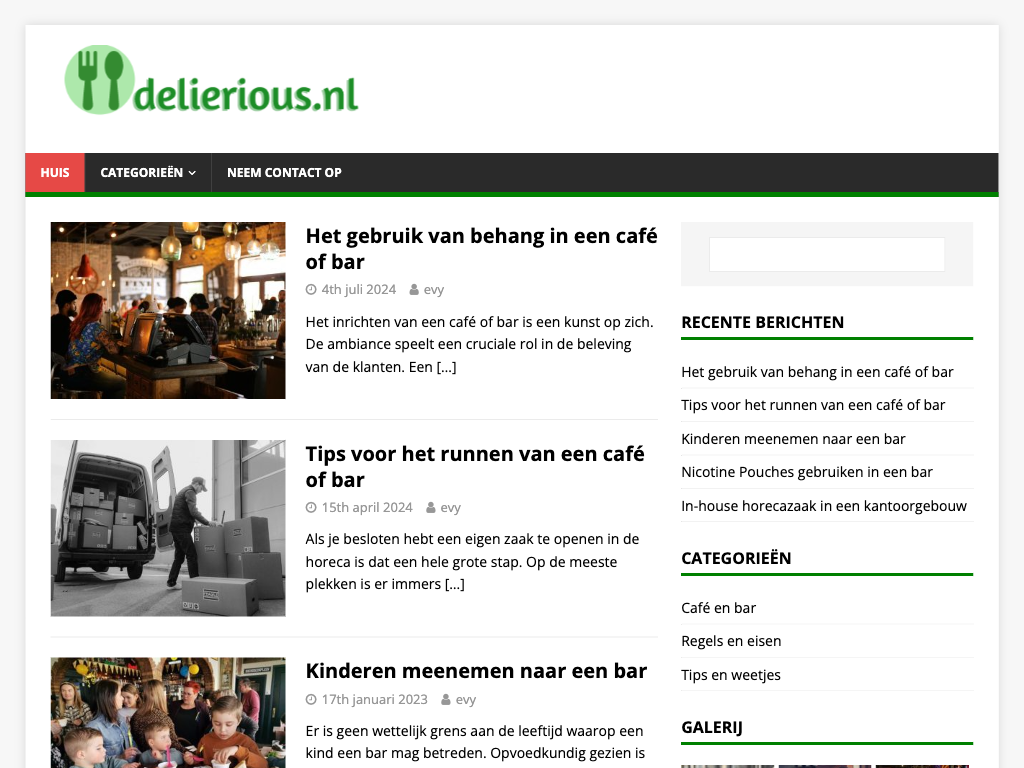Click the author icon on Kinderen meenemen post

445,699
